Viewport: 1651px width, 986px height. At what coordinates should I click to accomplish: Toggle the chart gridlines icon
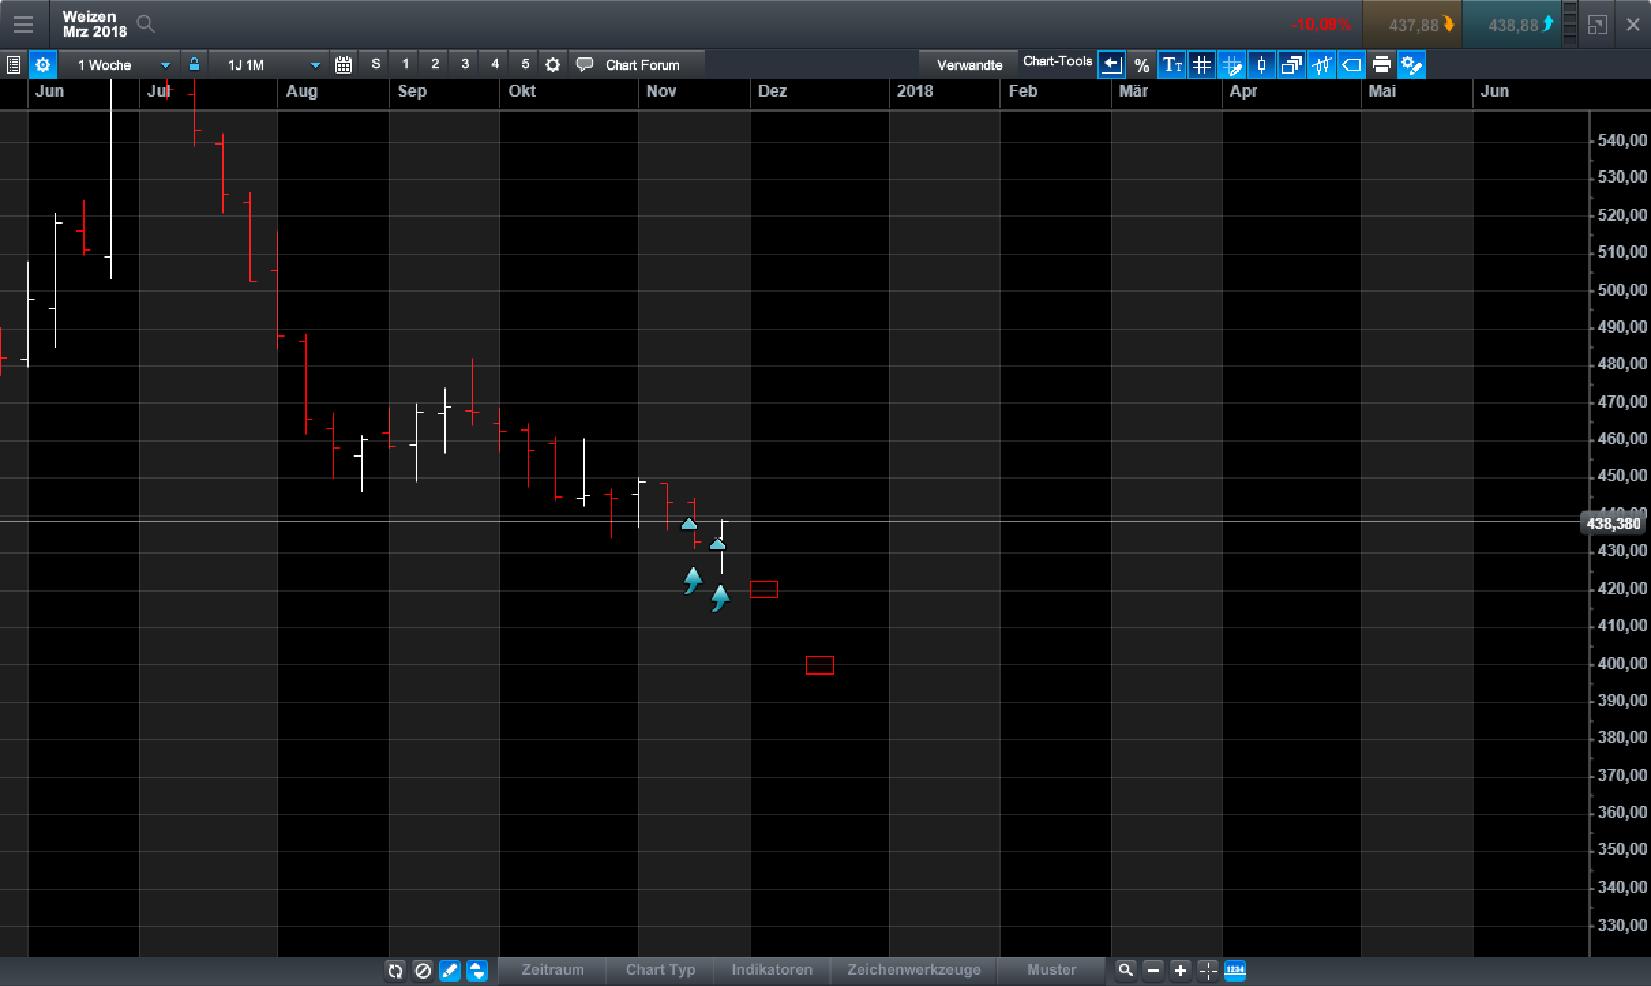(1201, 64)
